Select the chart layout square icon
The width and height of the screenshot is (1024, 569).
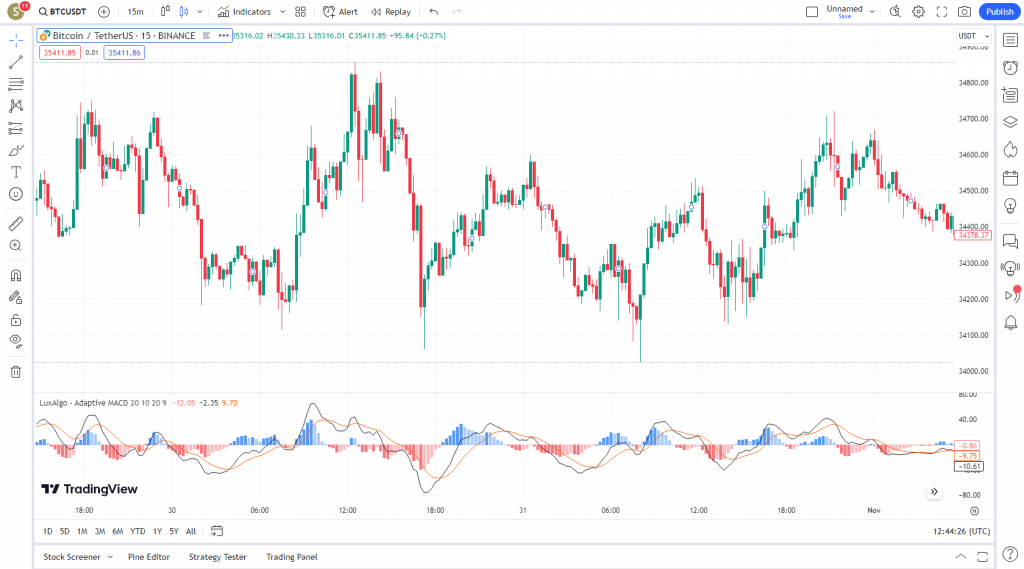[x=812, y=12]
